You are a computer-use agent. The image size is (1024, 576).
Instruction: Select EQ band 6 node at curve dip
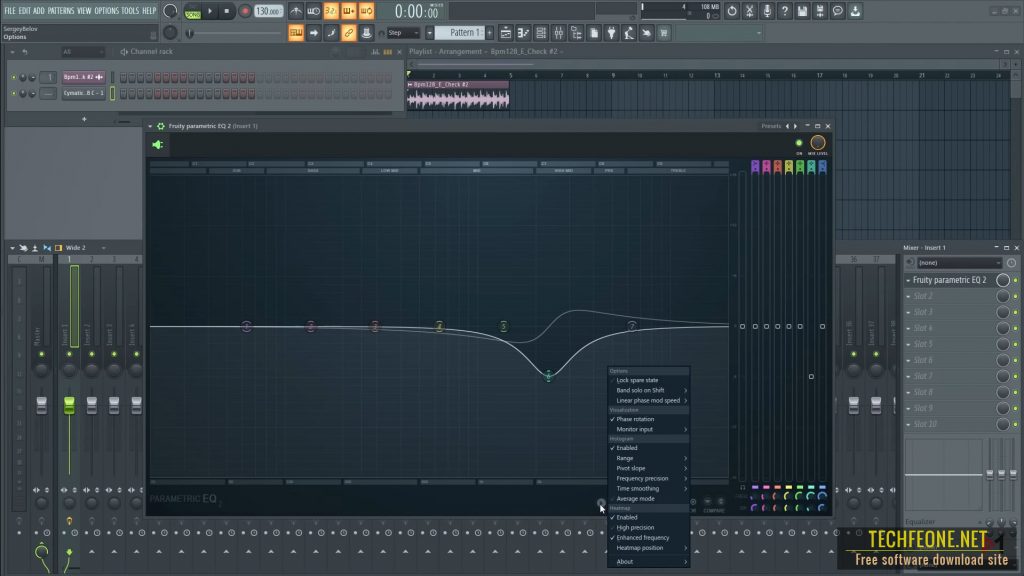coord(549,376)
